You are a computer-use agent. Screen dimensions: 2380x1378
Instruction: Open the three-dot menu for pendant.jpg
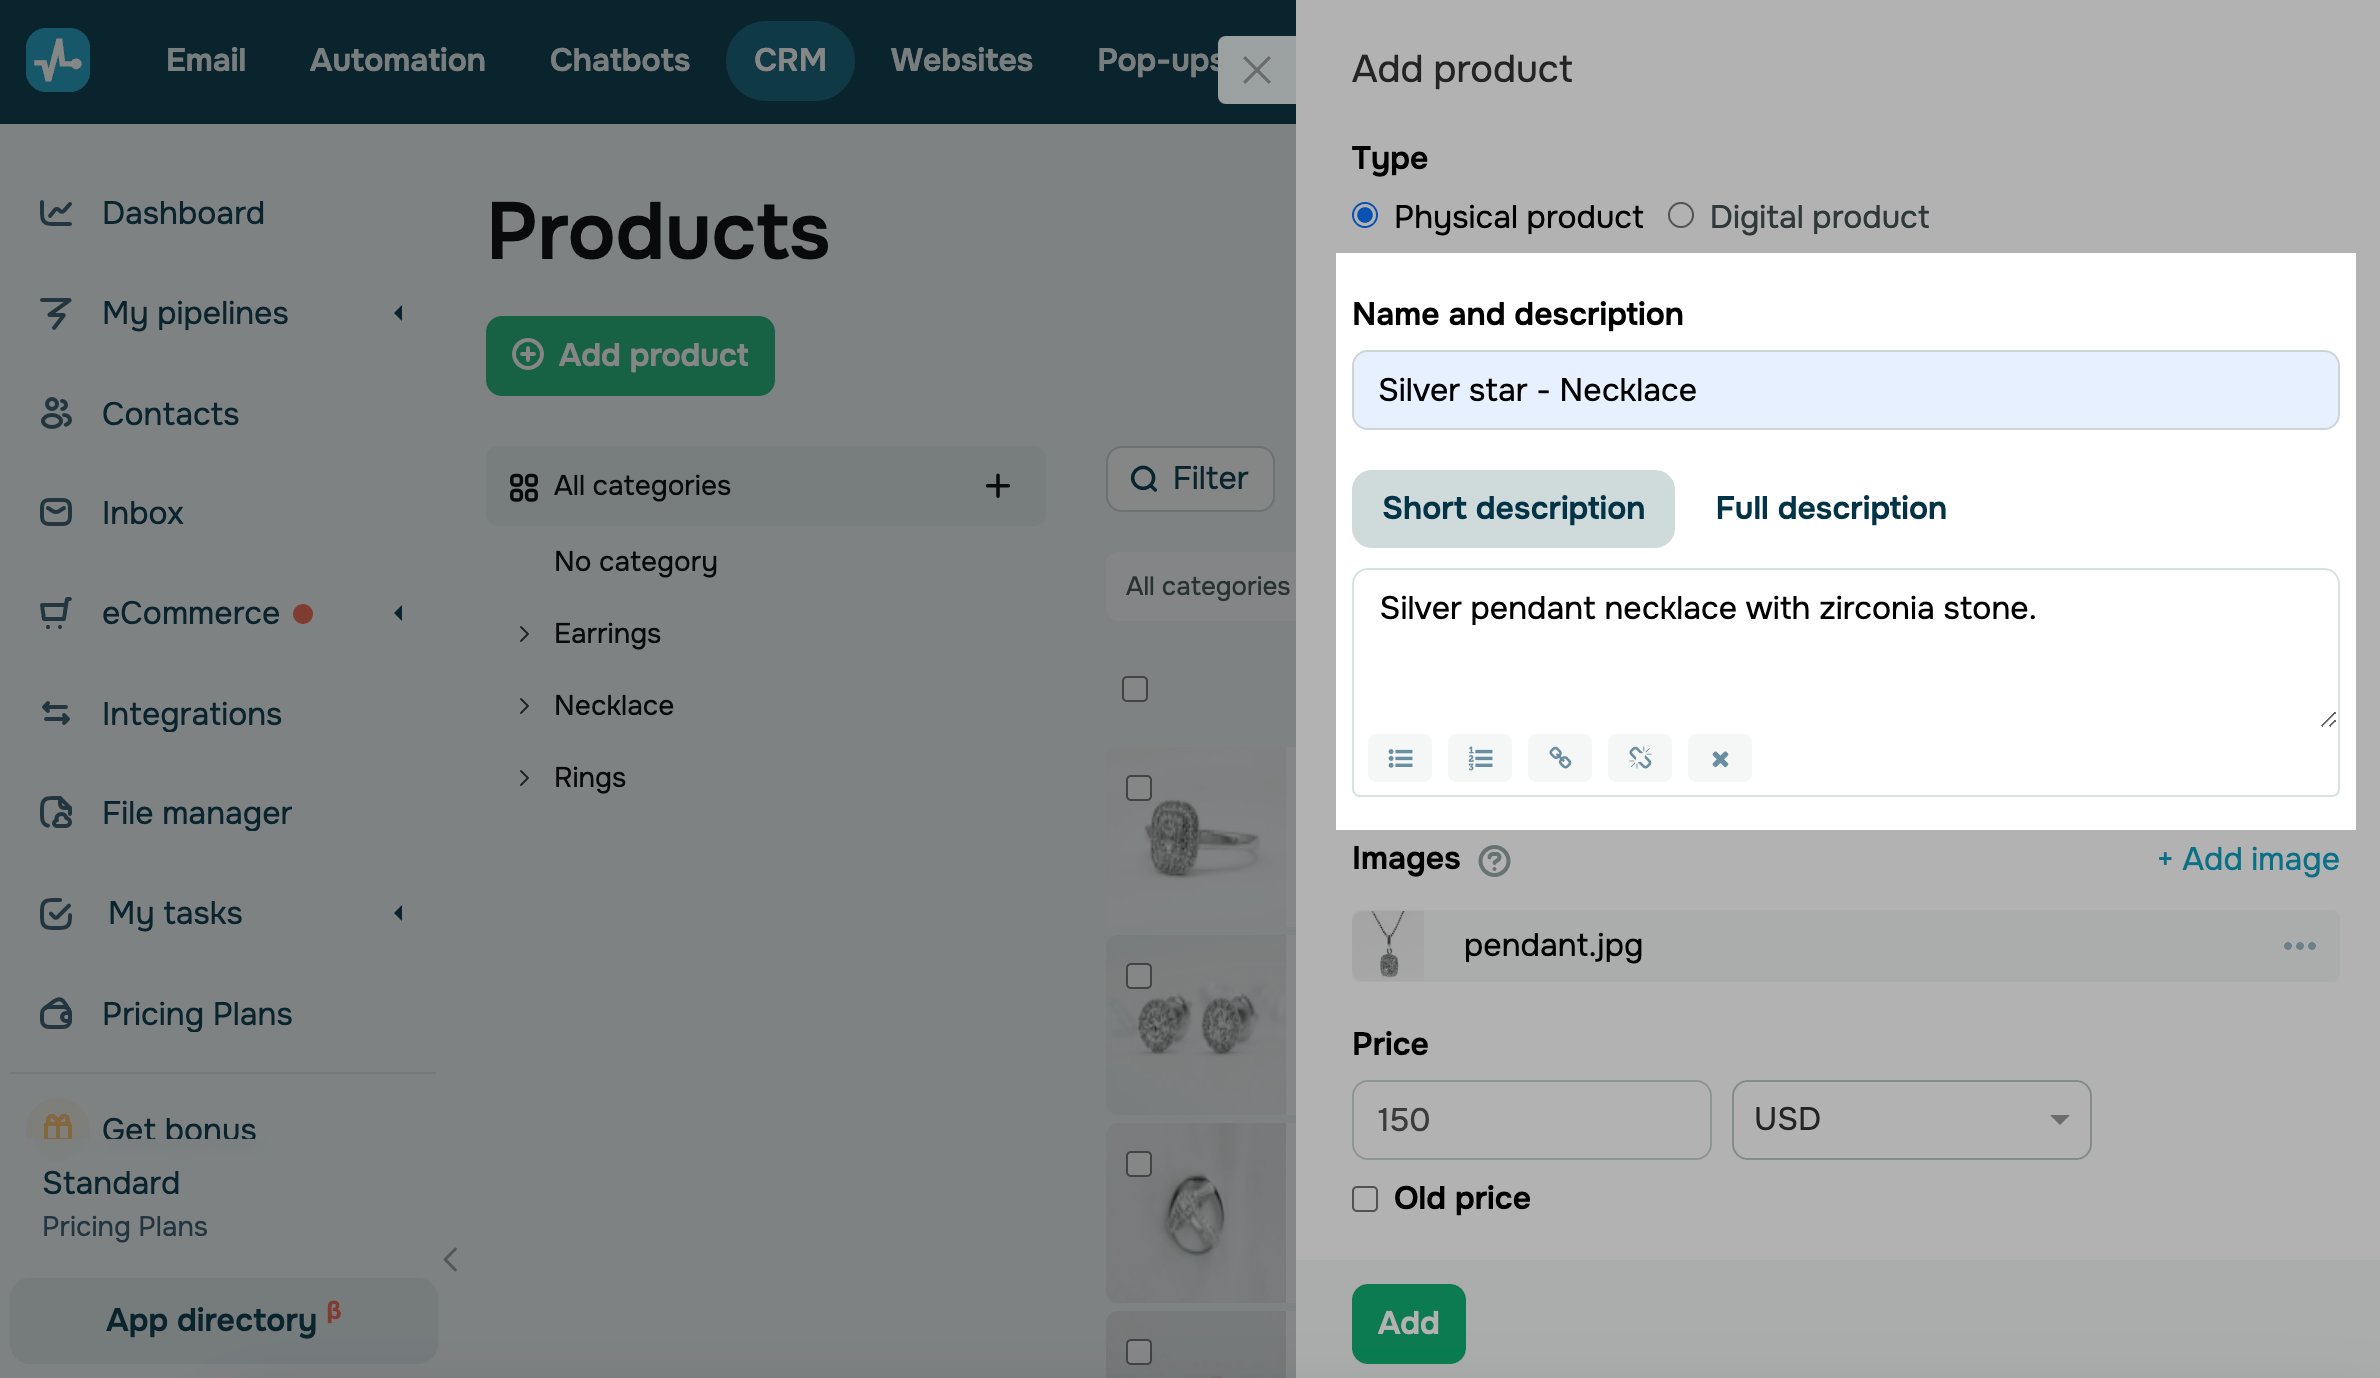(2299, 946)
